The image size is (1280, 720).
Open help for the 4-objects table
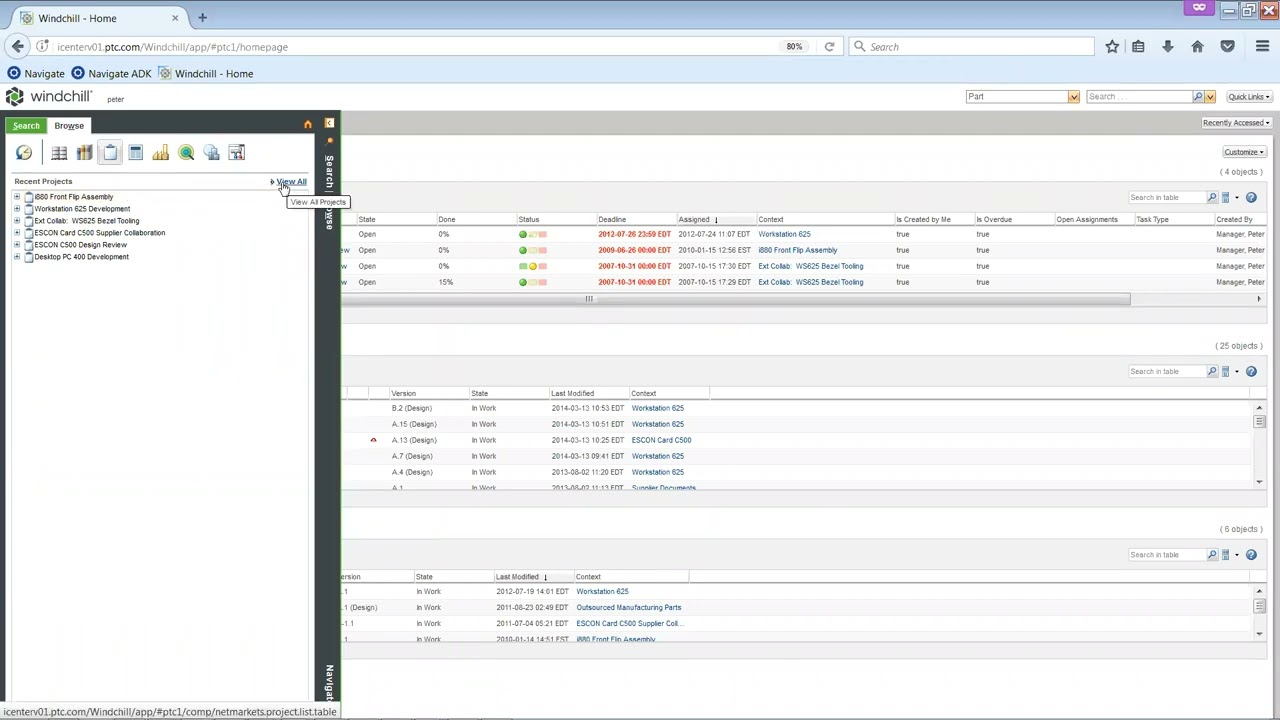(x=1251, y=198)
